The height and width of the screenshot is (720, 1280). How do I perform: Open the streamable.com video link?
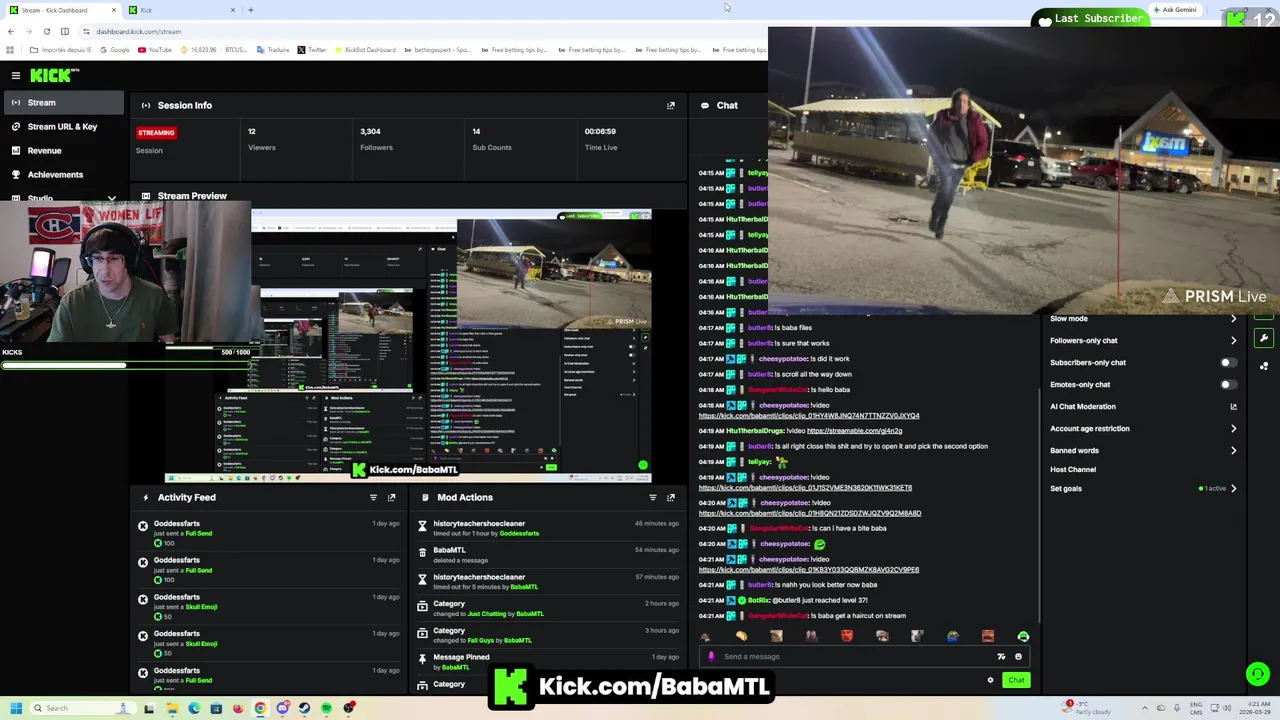(854, 431)
